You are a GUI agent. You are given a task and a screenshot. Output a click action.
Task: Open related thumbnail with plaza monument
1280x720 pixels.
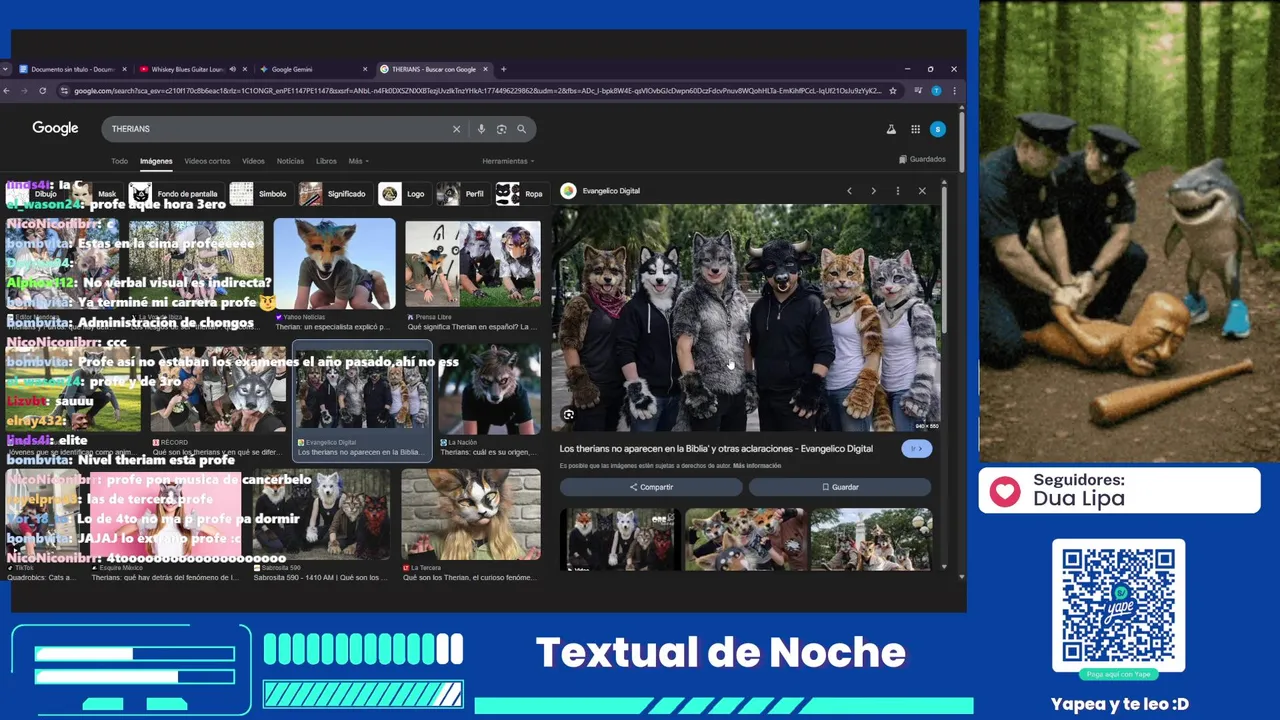[x=871, y=539]
